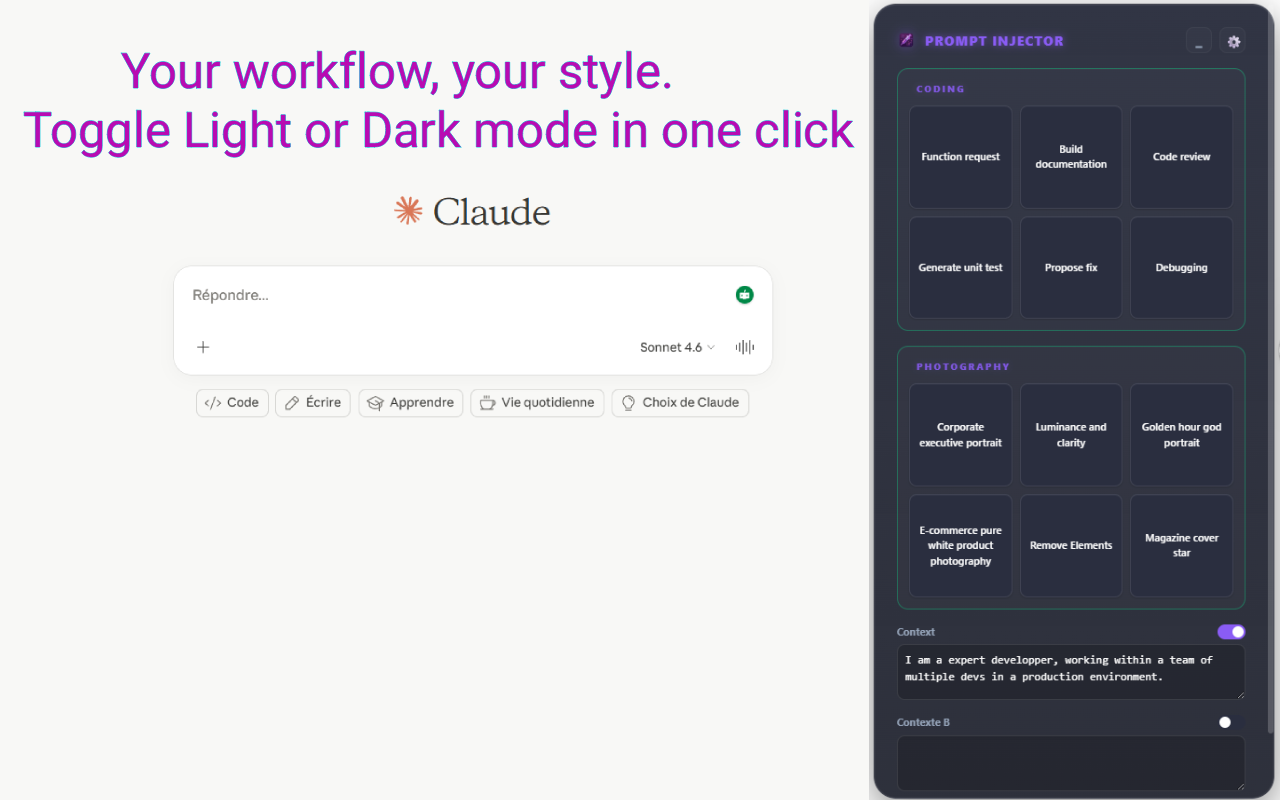The image size is (1280, 800).
Task: Minimize the Prompt Injector panel
Action: click(x=1198, y=41)
